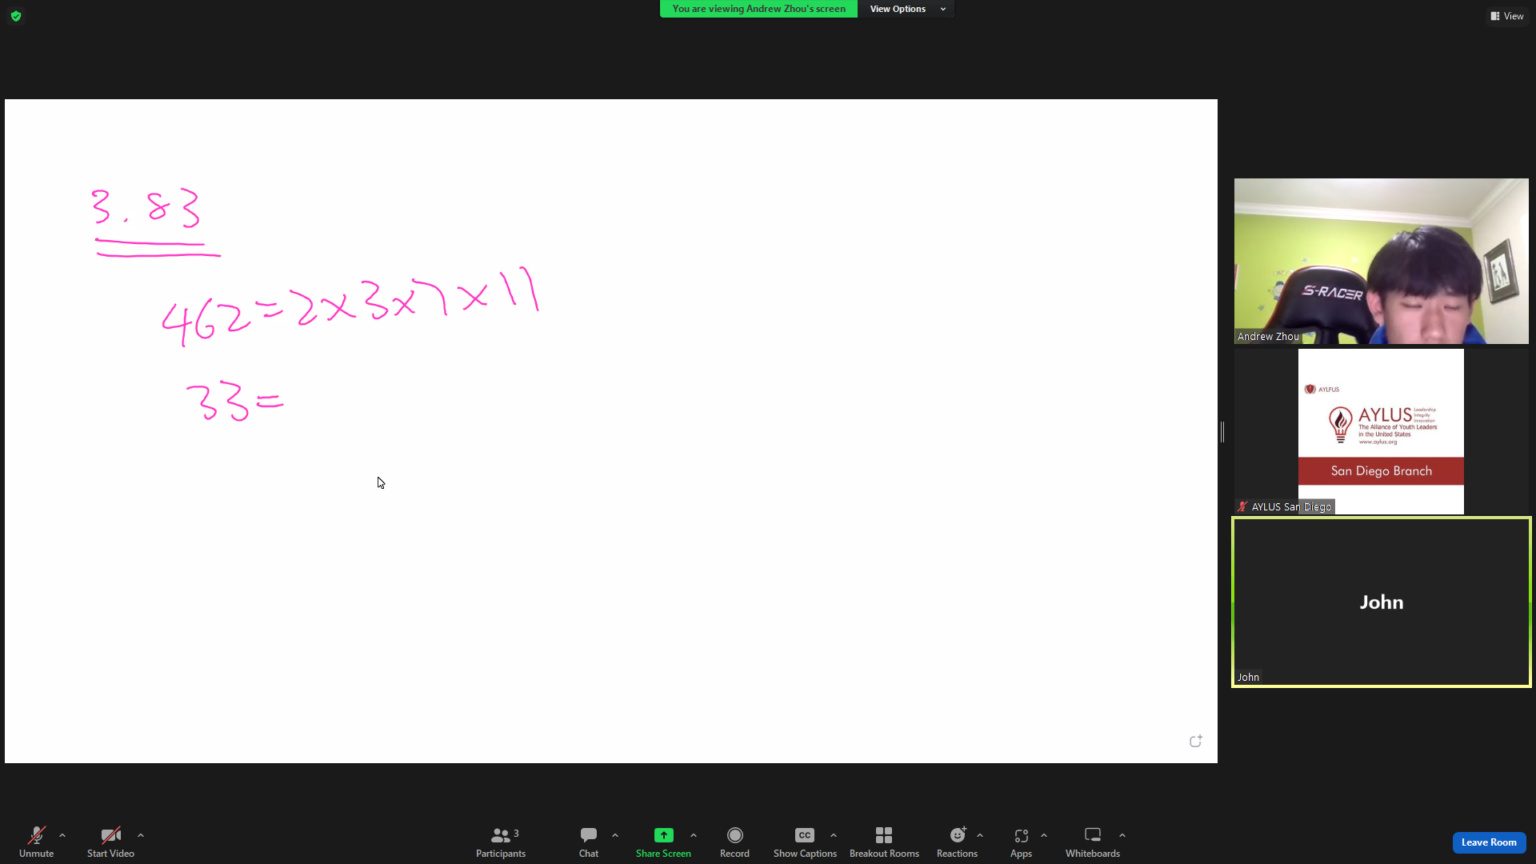Expand chat options arrow
This screenshot has width=1536, height=864.
[615, 835]
